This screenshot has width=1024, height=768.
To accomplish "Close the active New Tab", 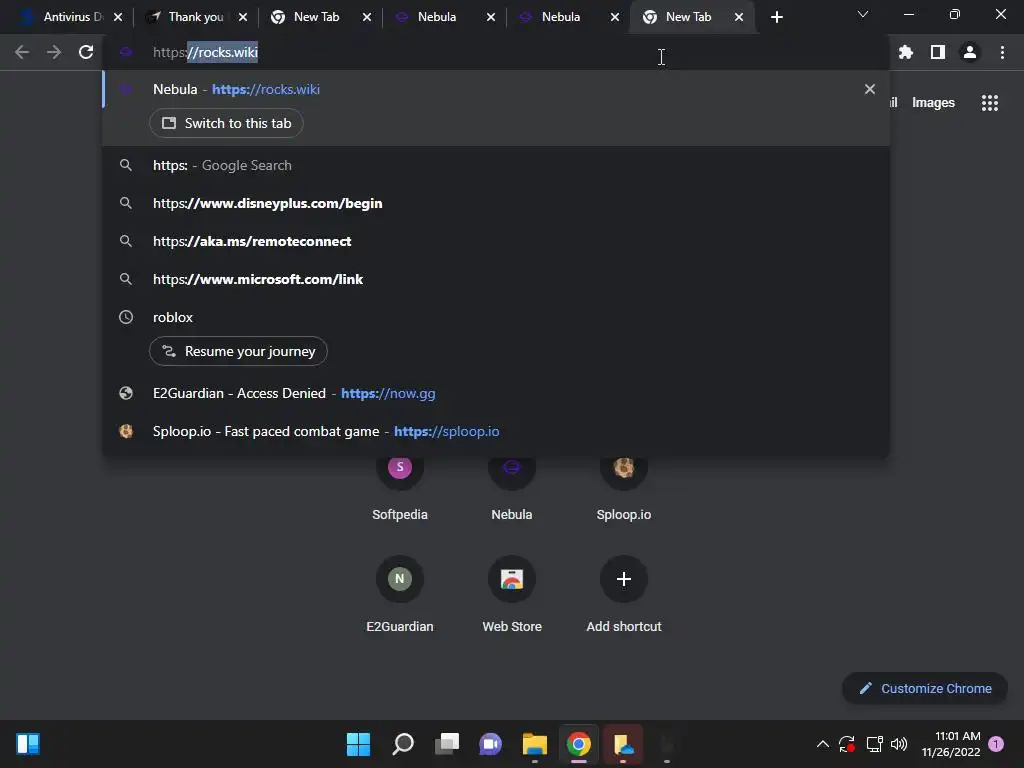I will click(739, 17).
